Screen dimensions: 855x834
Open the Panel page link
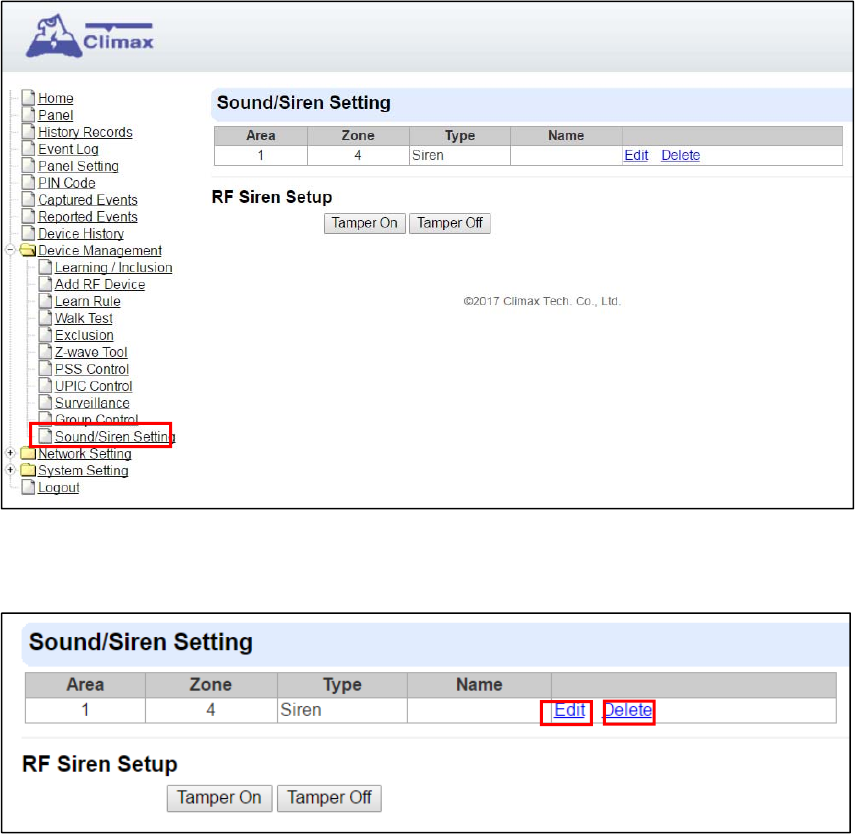(x=56, y=115)
